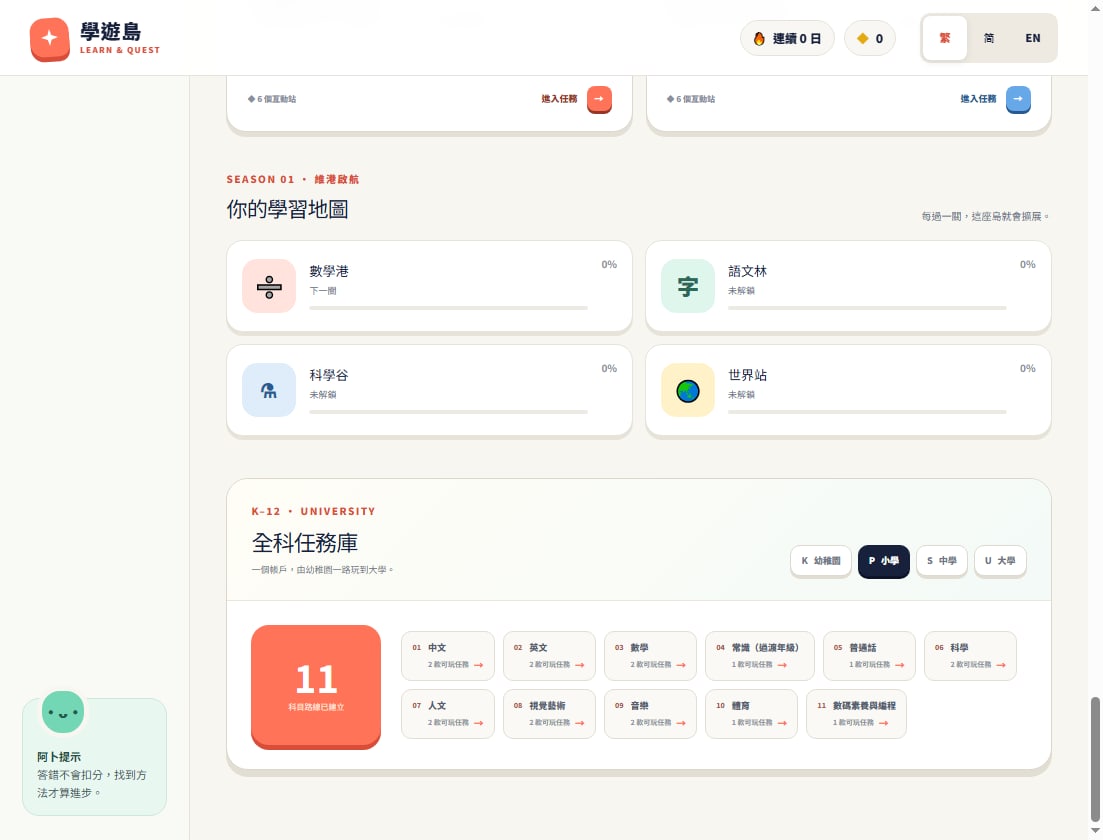Click the 0% value in the 科學谷 card
This screenshot has width=1103, height=840.
[609, 369]
